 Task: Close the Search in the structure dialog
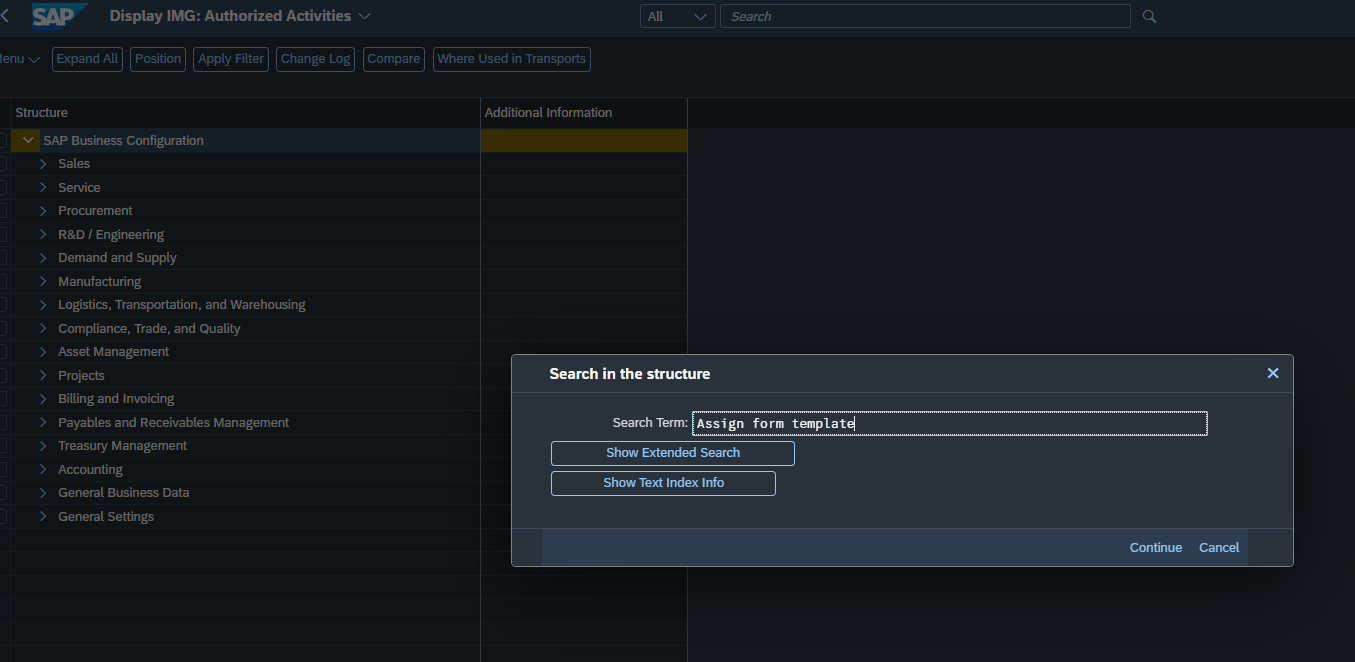(1272, 373)
